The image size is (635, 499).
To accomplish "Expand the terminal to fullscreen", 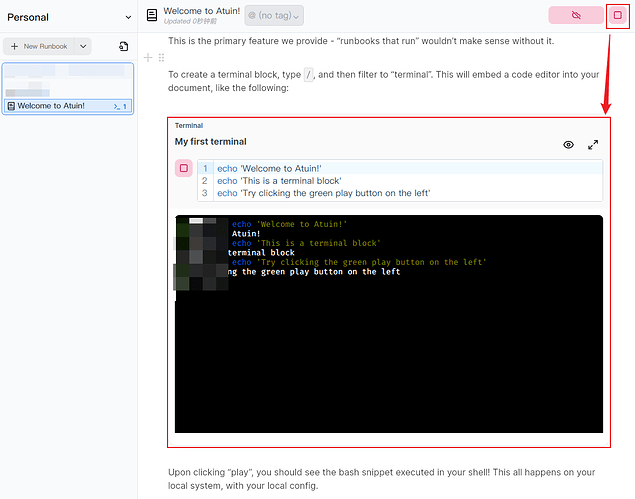I will tap(593, 145).
